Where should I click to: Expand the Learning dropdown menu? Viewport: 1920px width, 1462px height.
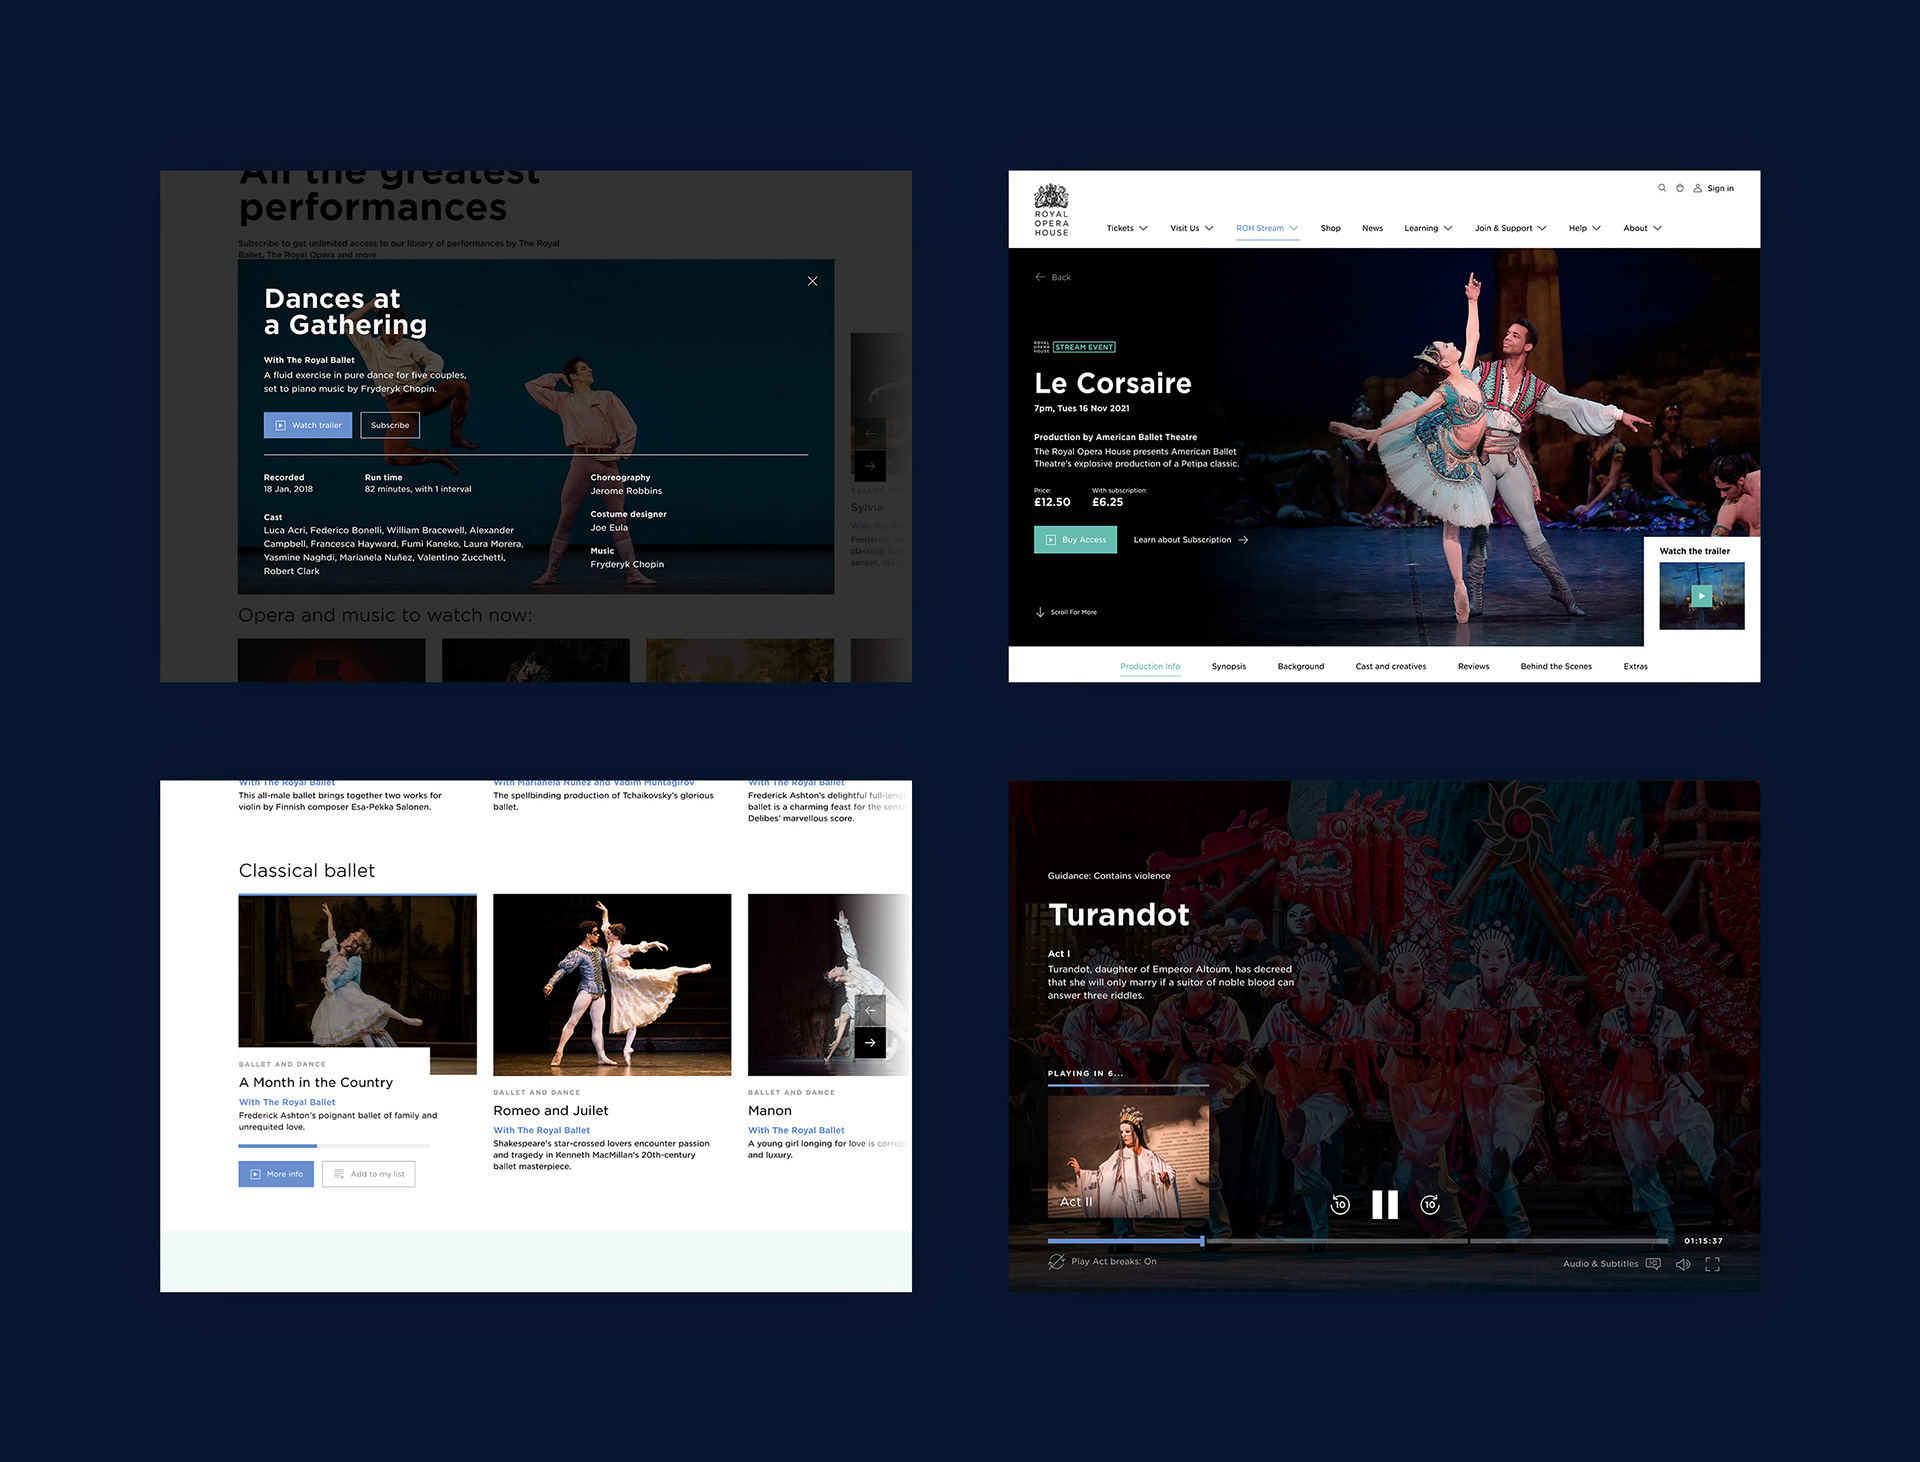pyautogui.click(x=1428, y=228)
